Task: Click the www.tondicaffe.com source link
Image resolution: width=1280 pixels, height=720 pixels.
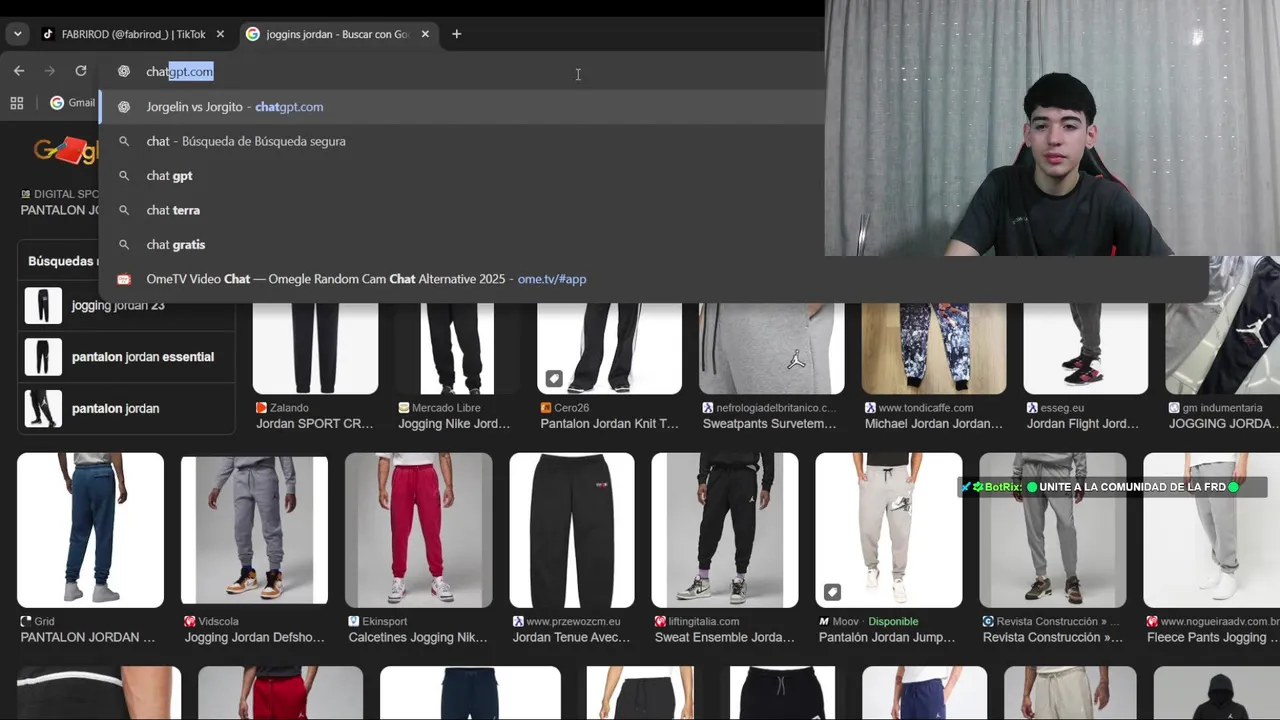Action: point(925,408)
